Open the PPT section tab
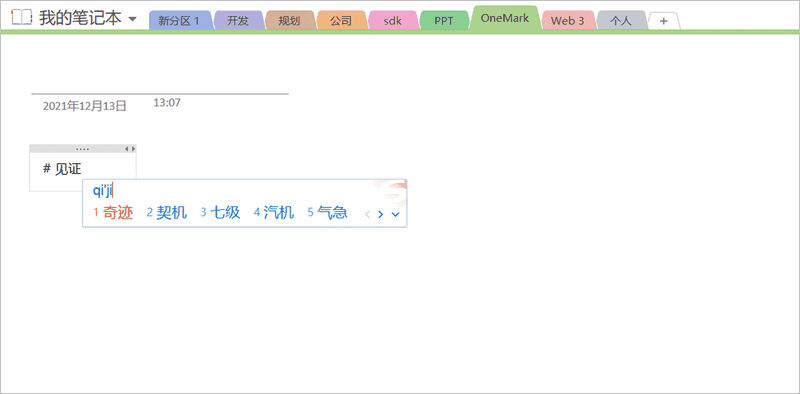Viewport: 800px width, 394px height. point(444,21)
